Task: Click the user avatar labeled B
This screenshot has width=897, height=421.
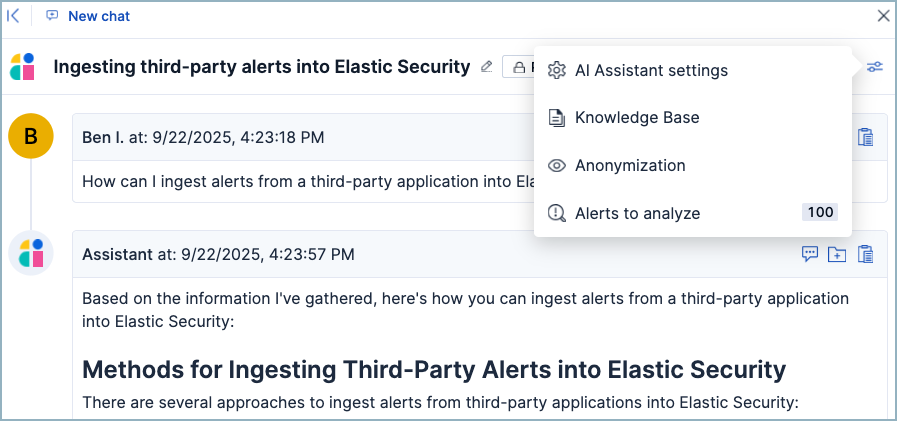Action: click(31, 137)
